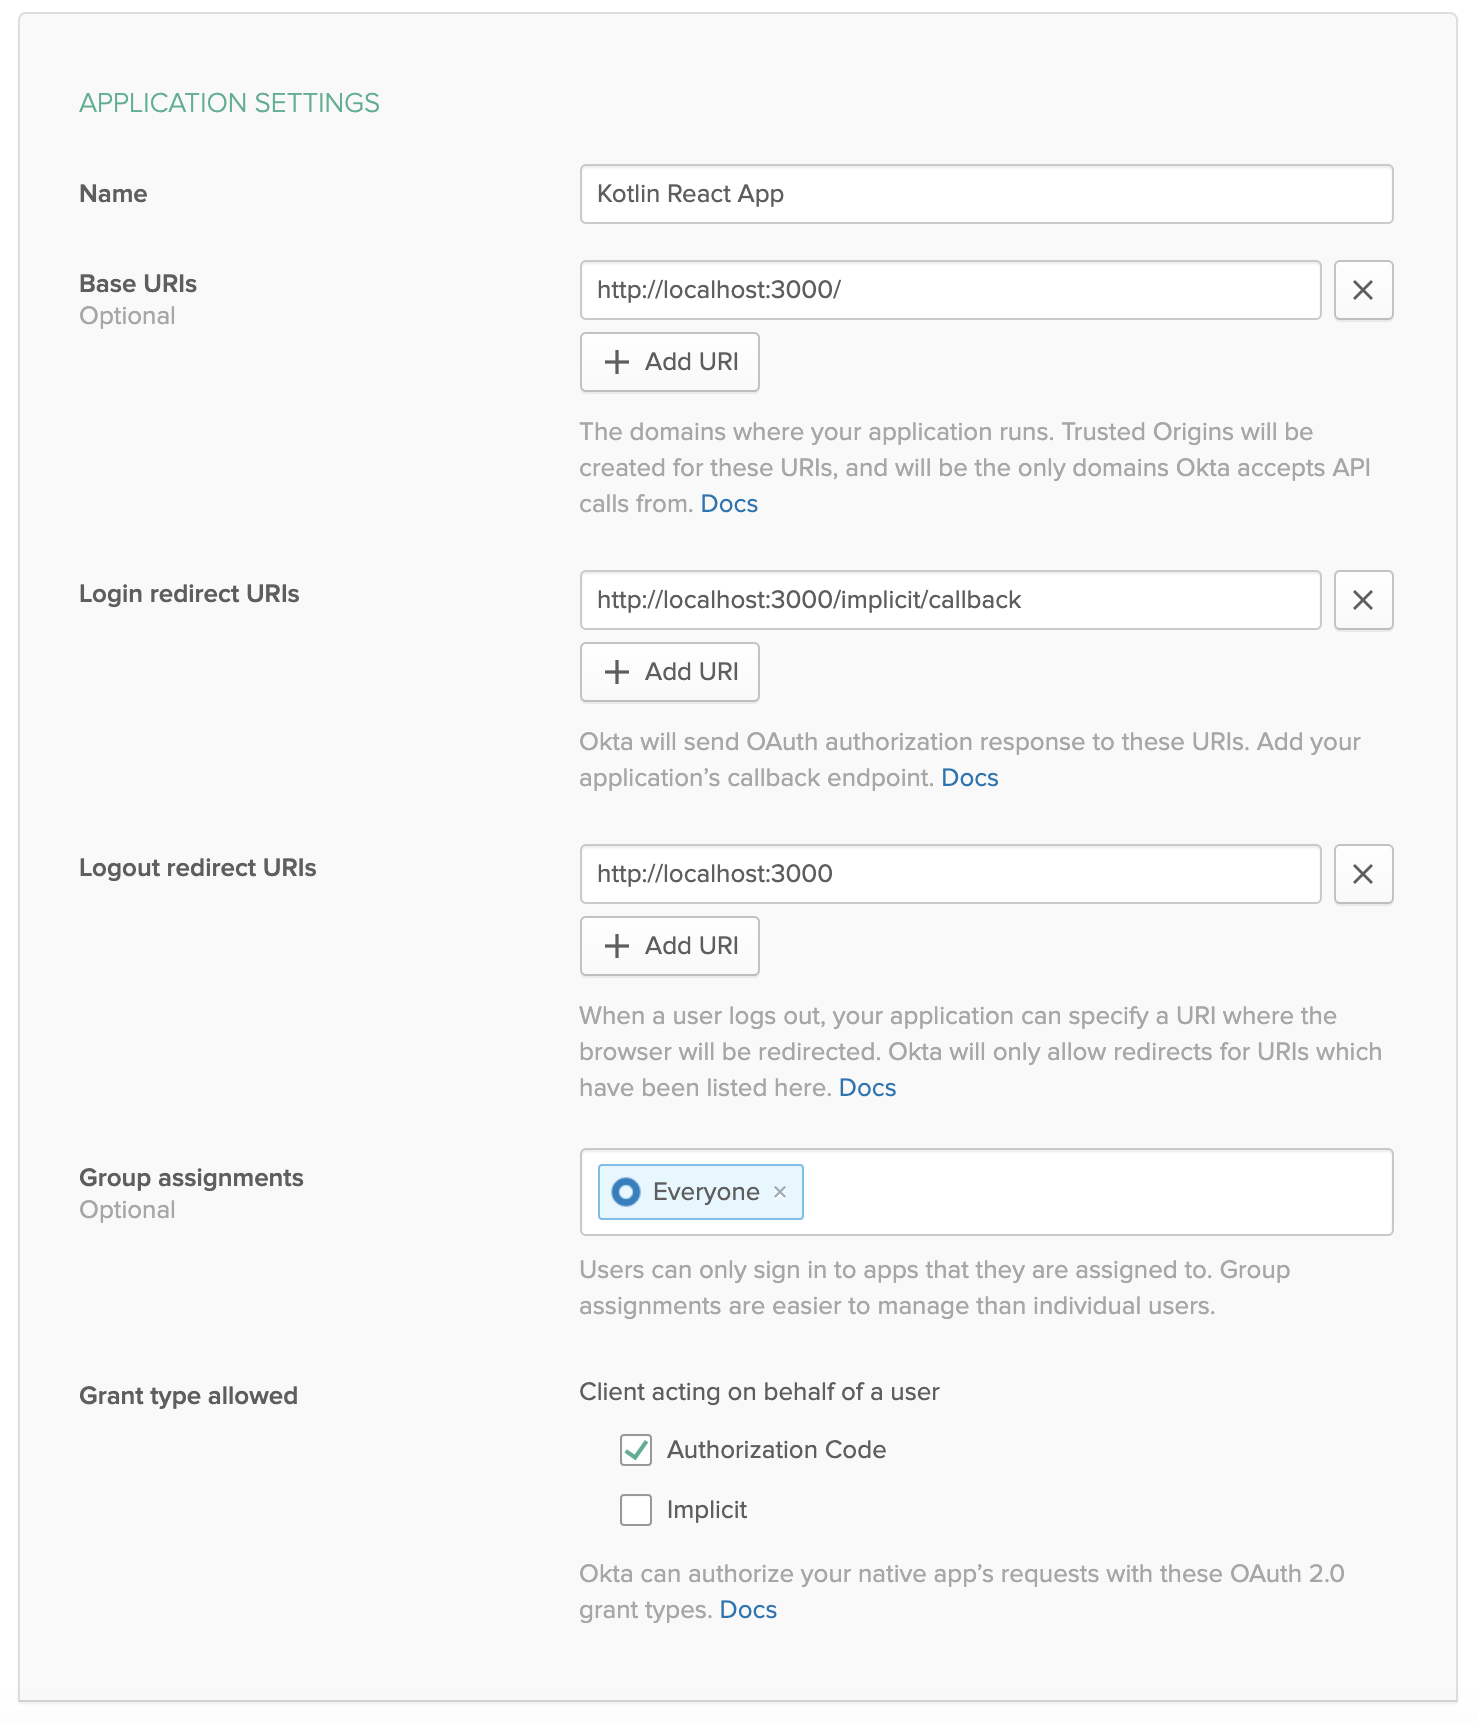1478x1722 pixels.
Task: Click the Base URI text field
Action: (x=950, y=290)
